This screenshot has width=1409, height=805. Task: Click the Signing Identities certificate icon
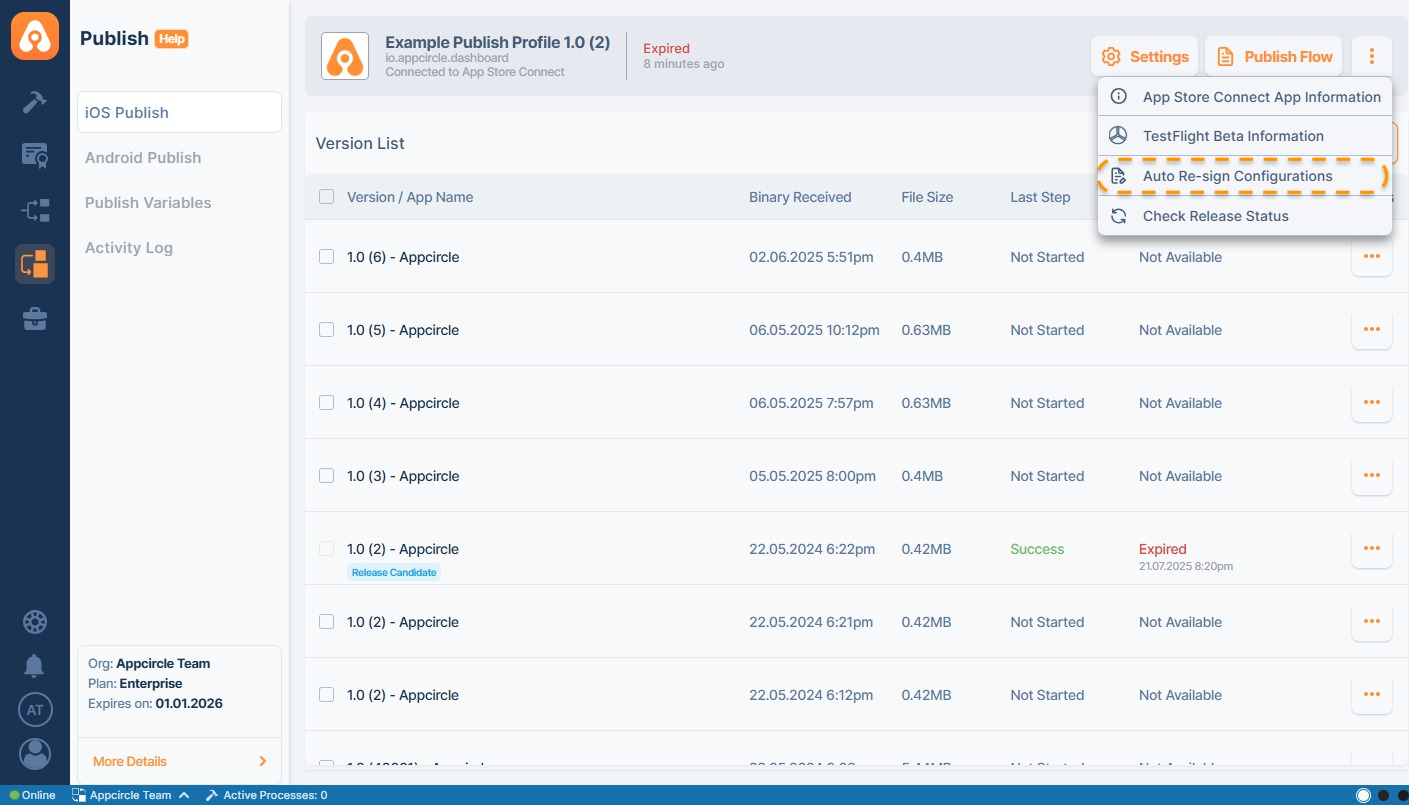[x=35, y=156]
